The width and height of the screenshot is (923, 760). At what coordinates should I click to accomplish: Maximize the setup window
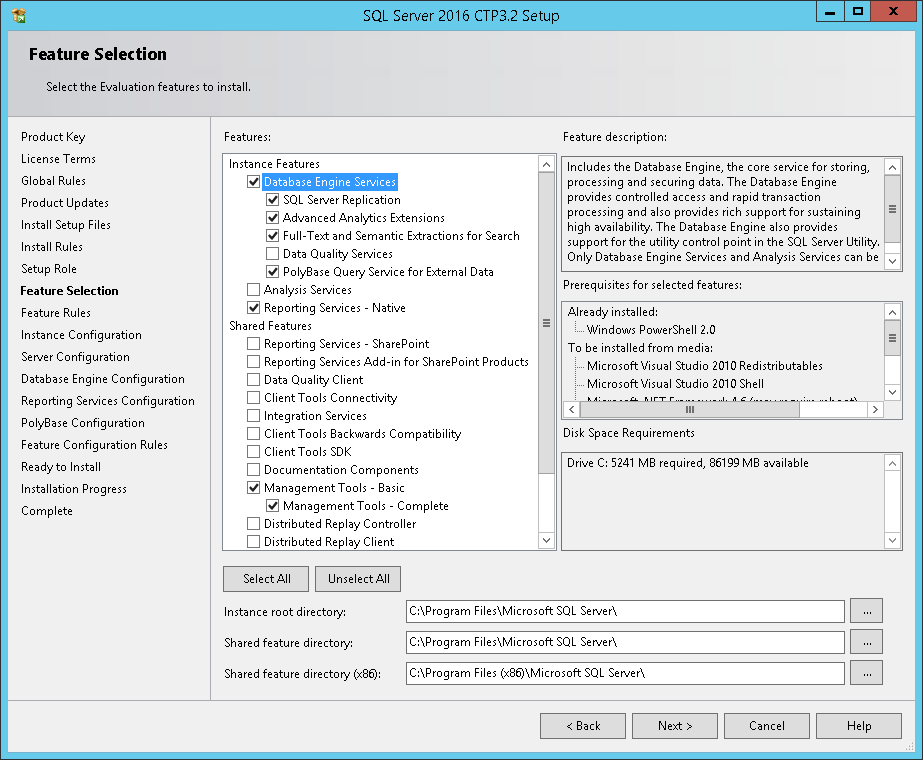858,11
